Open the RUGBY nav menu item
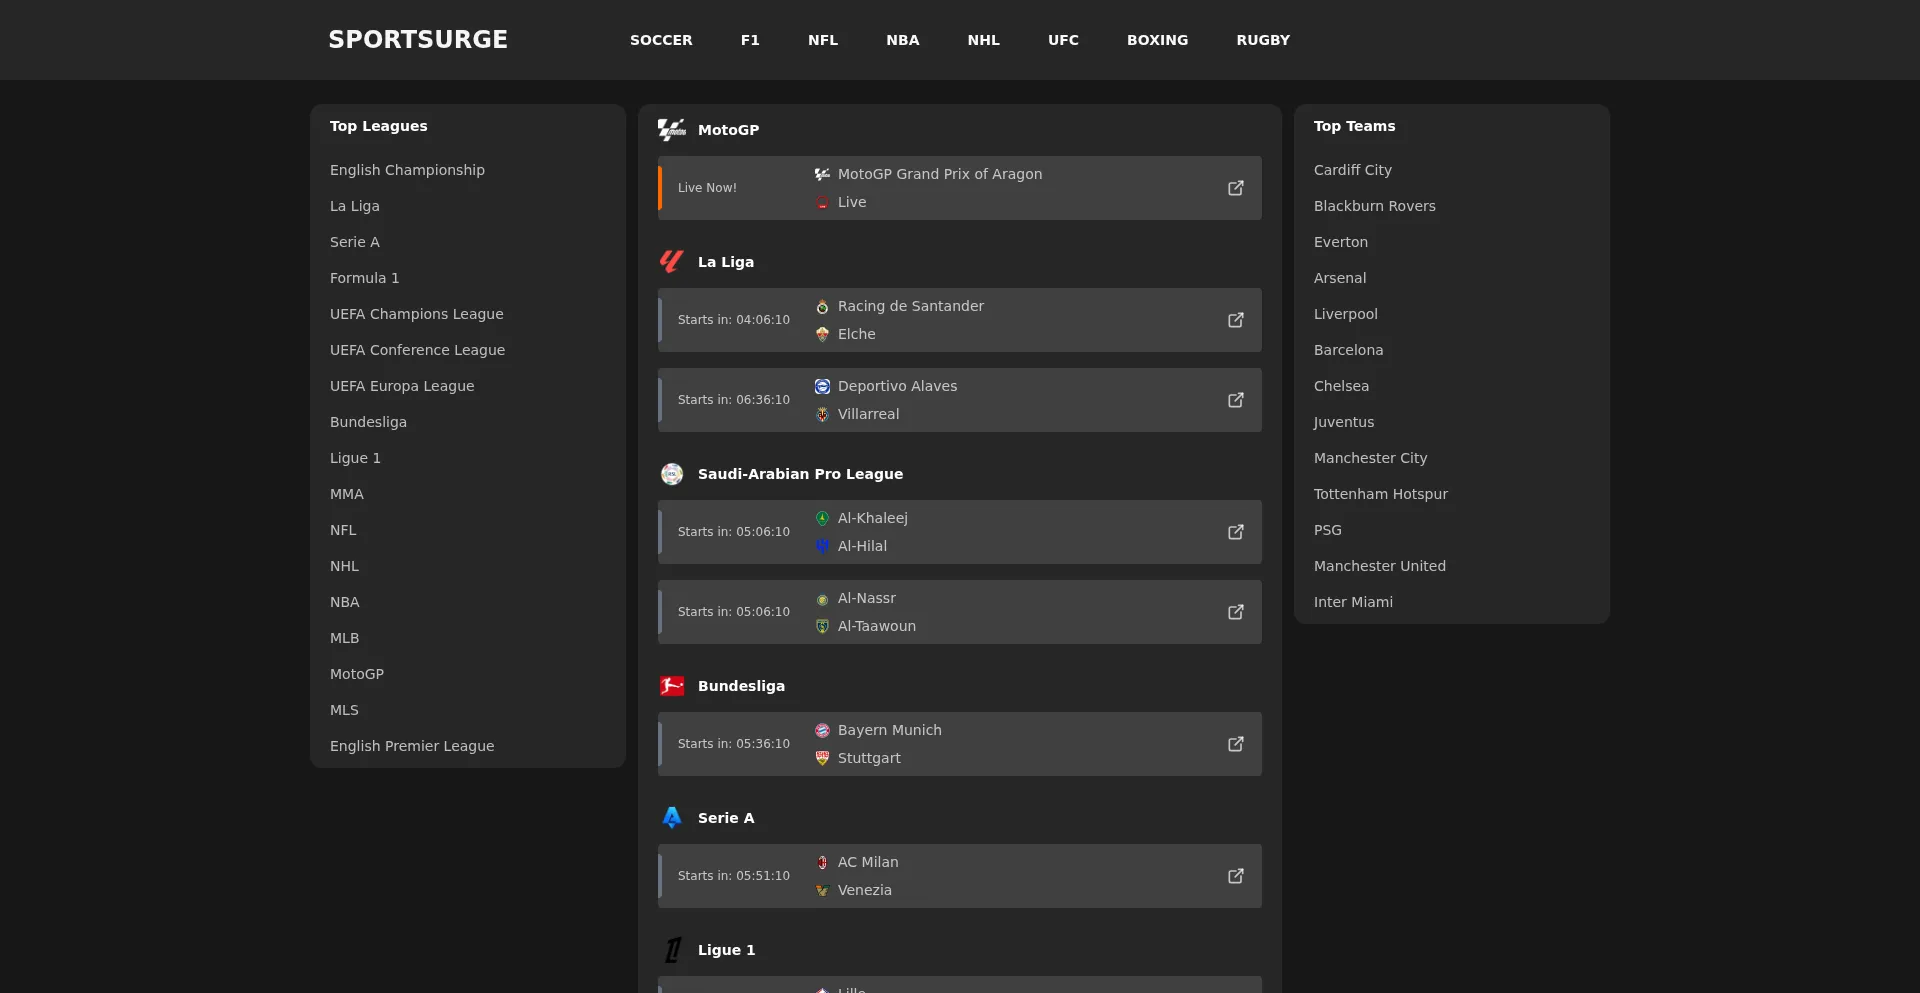The height and width of the screenshot is (993, 1920). pos(1263,40)
